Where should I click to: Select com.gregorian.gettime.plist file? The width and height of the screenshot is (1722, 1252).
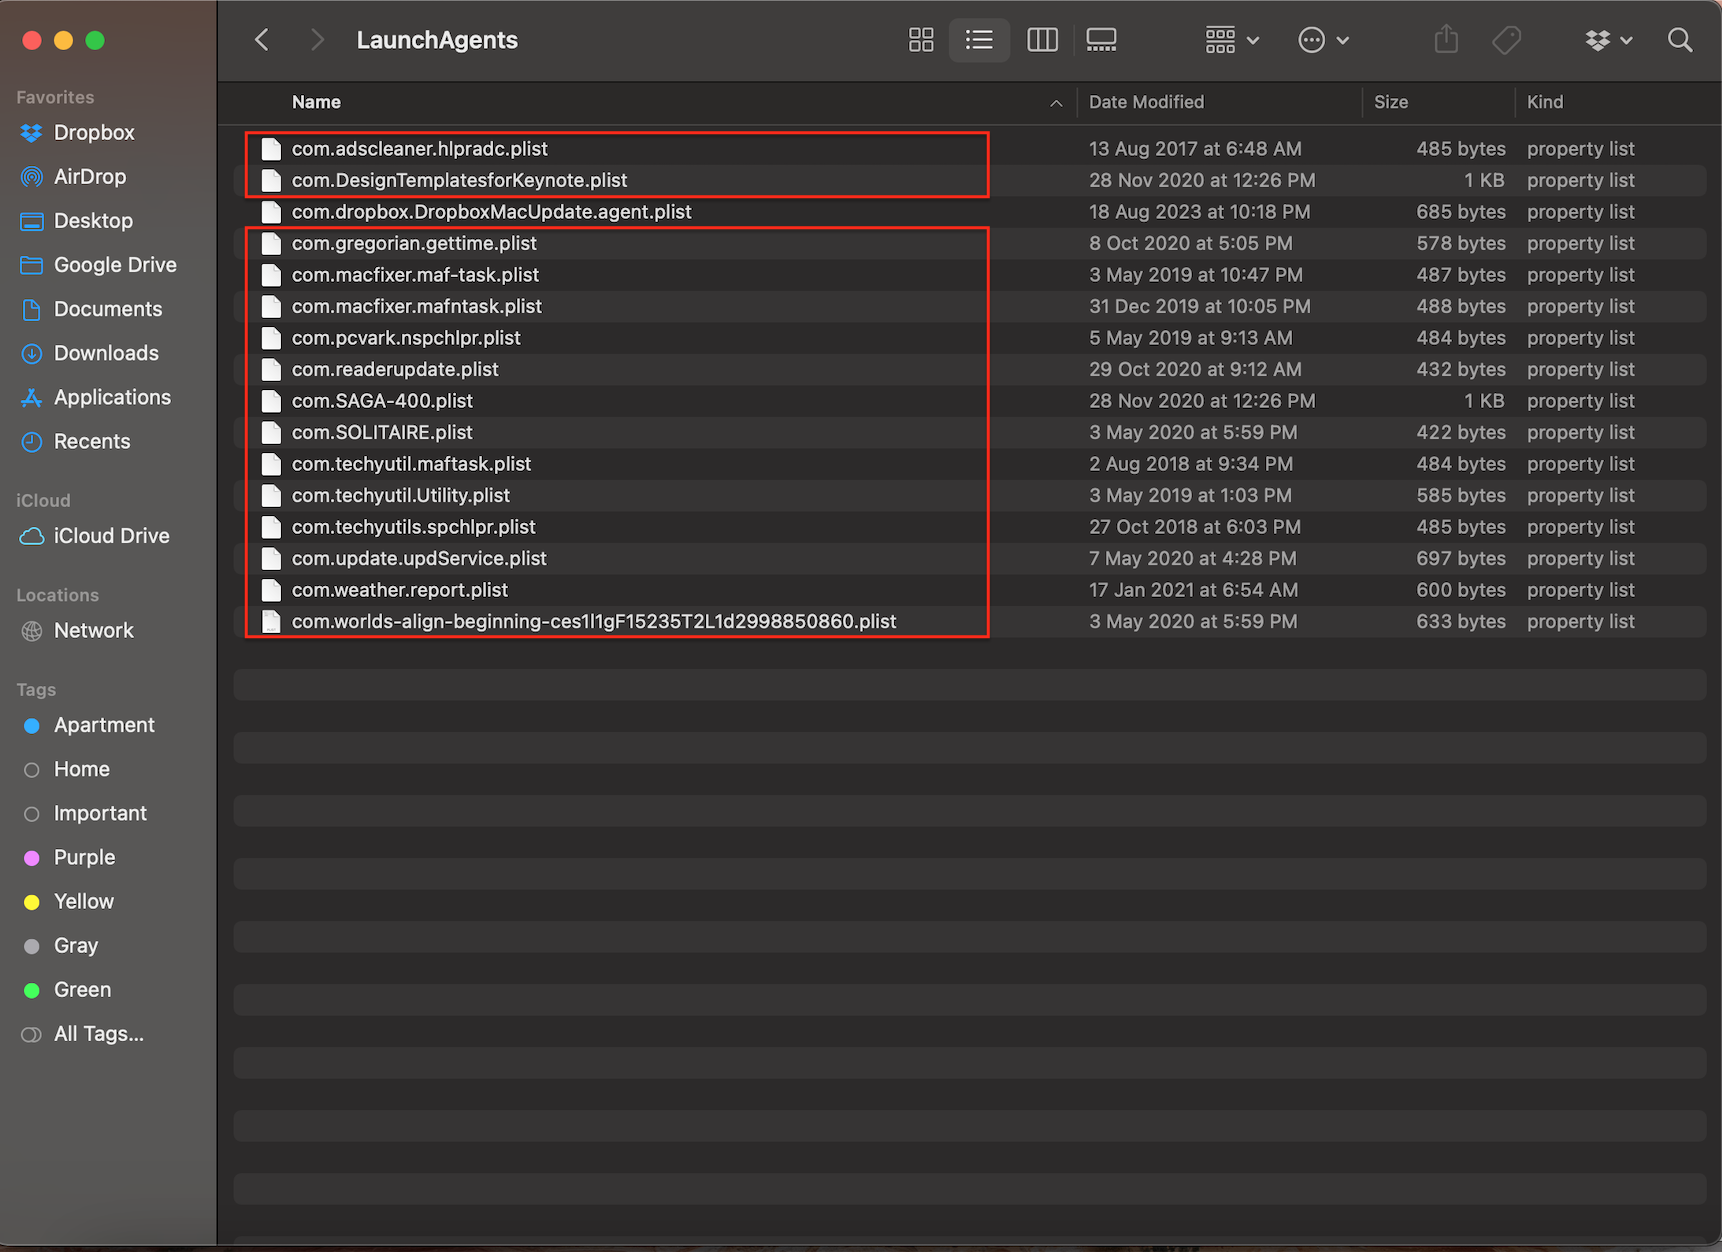[970, 243]
